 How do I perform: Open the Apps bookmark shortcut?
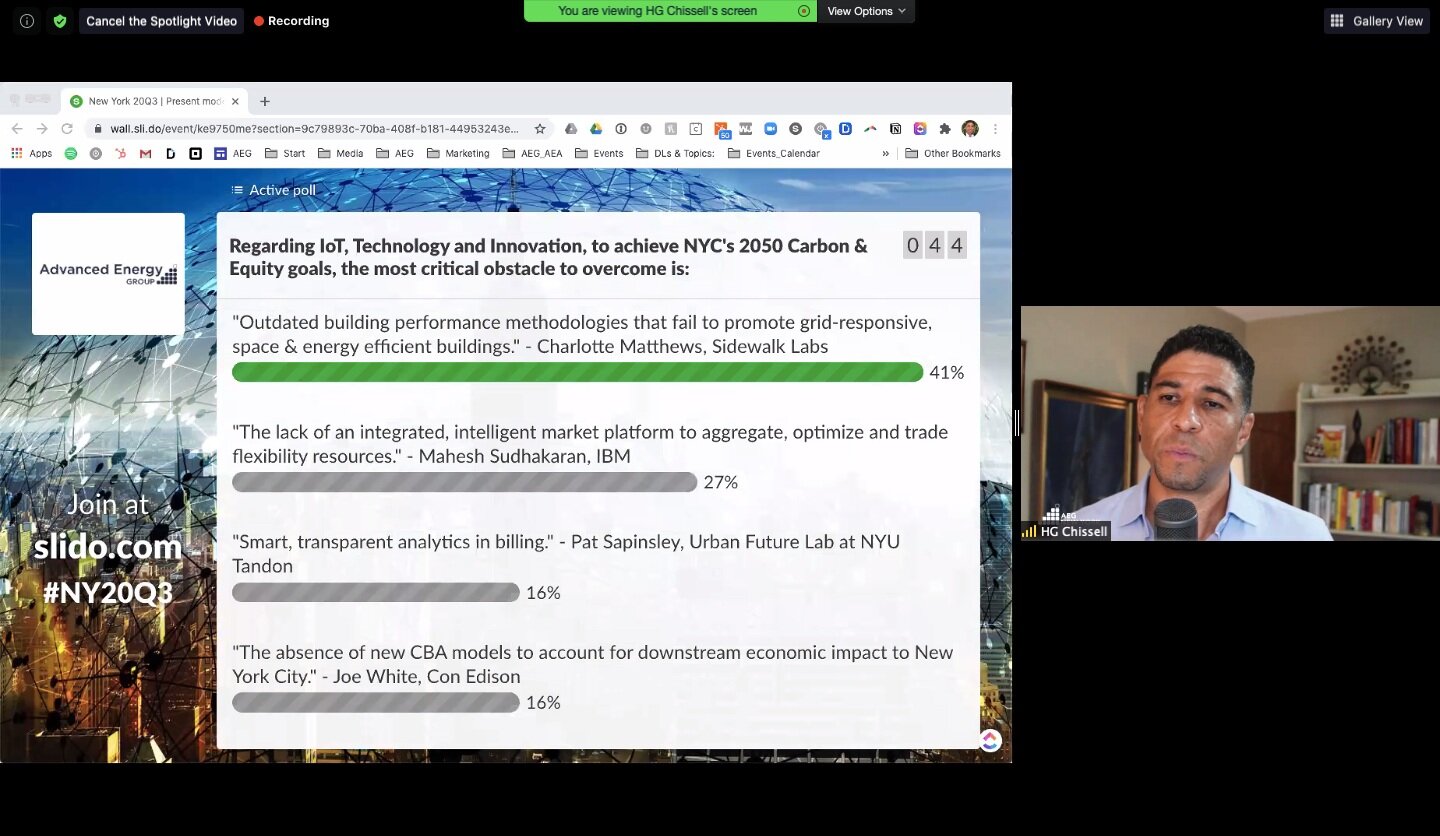(31, 154)
